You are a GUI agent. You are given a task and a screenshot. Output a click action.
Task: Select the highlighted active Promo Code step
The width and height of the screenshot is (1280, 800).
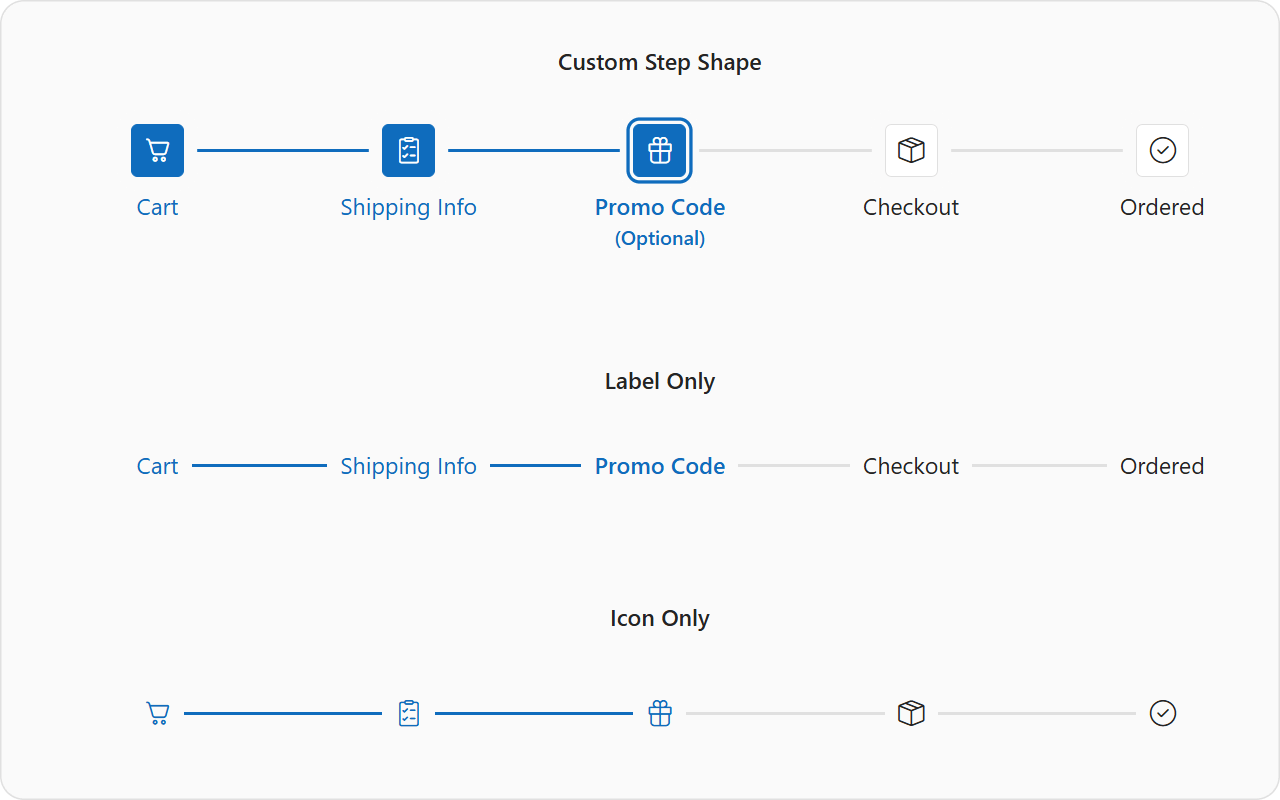click(x=659, y=150)
